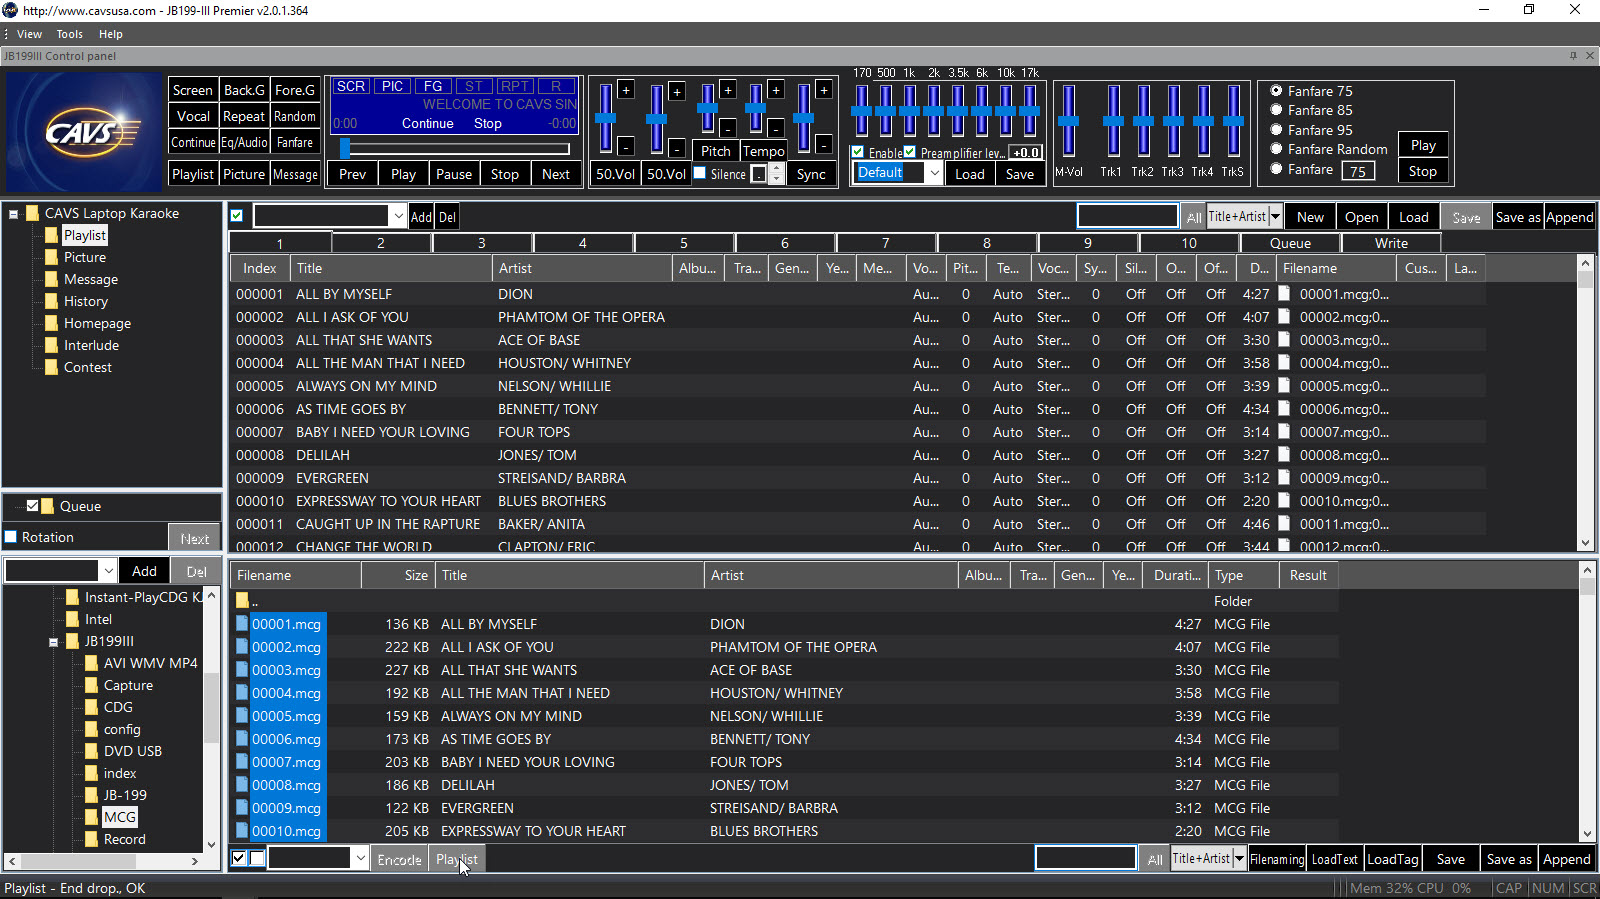Collapse the JB199III folder node

pos(53,642)
